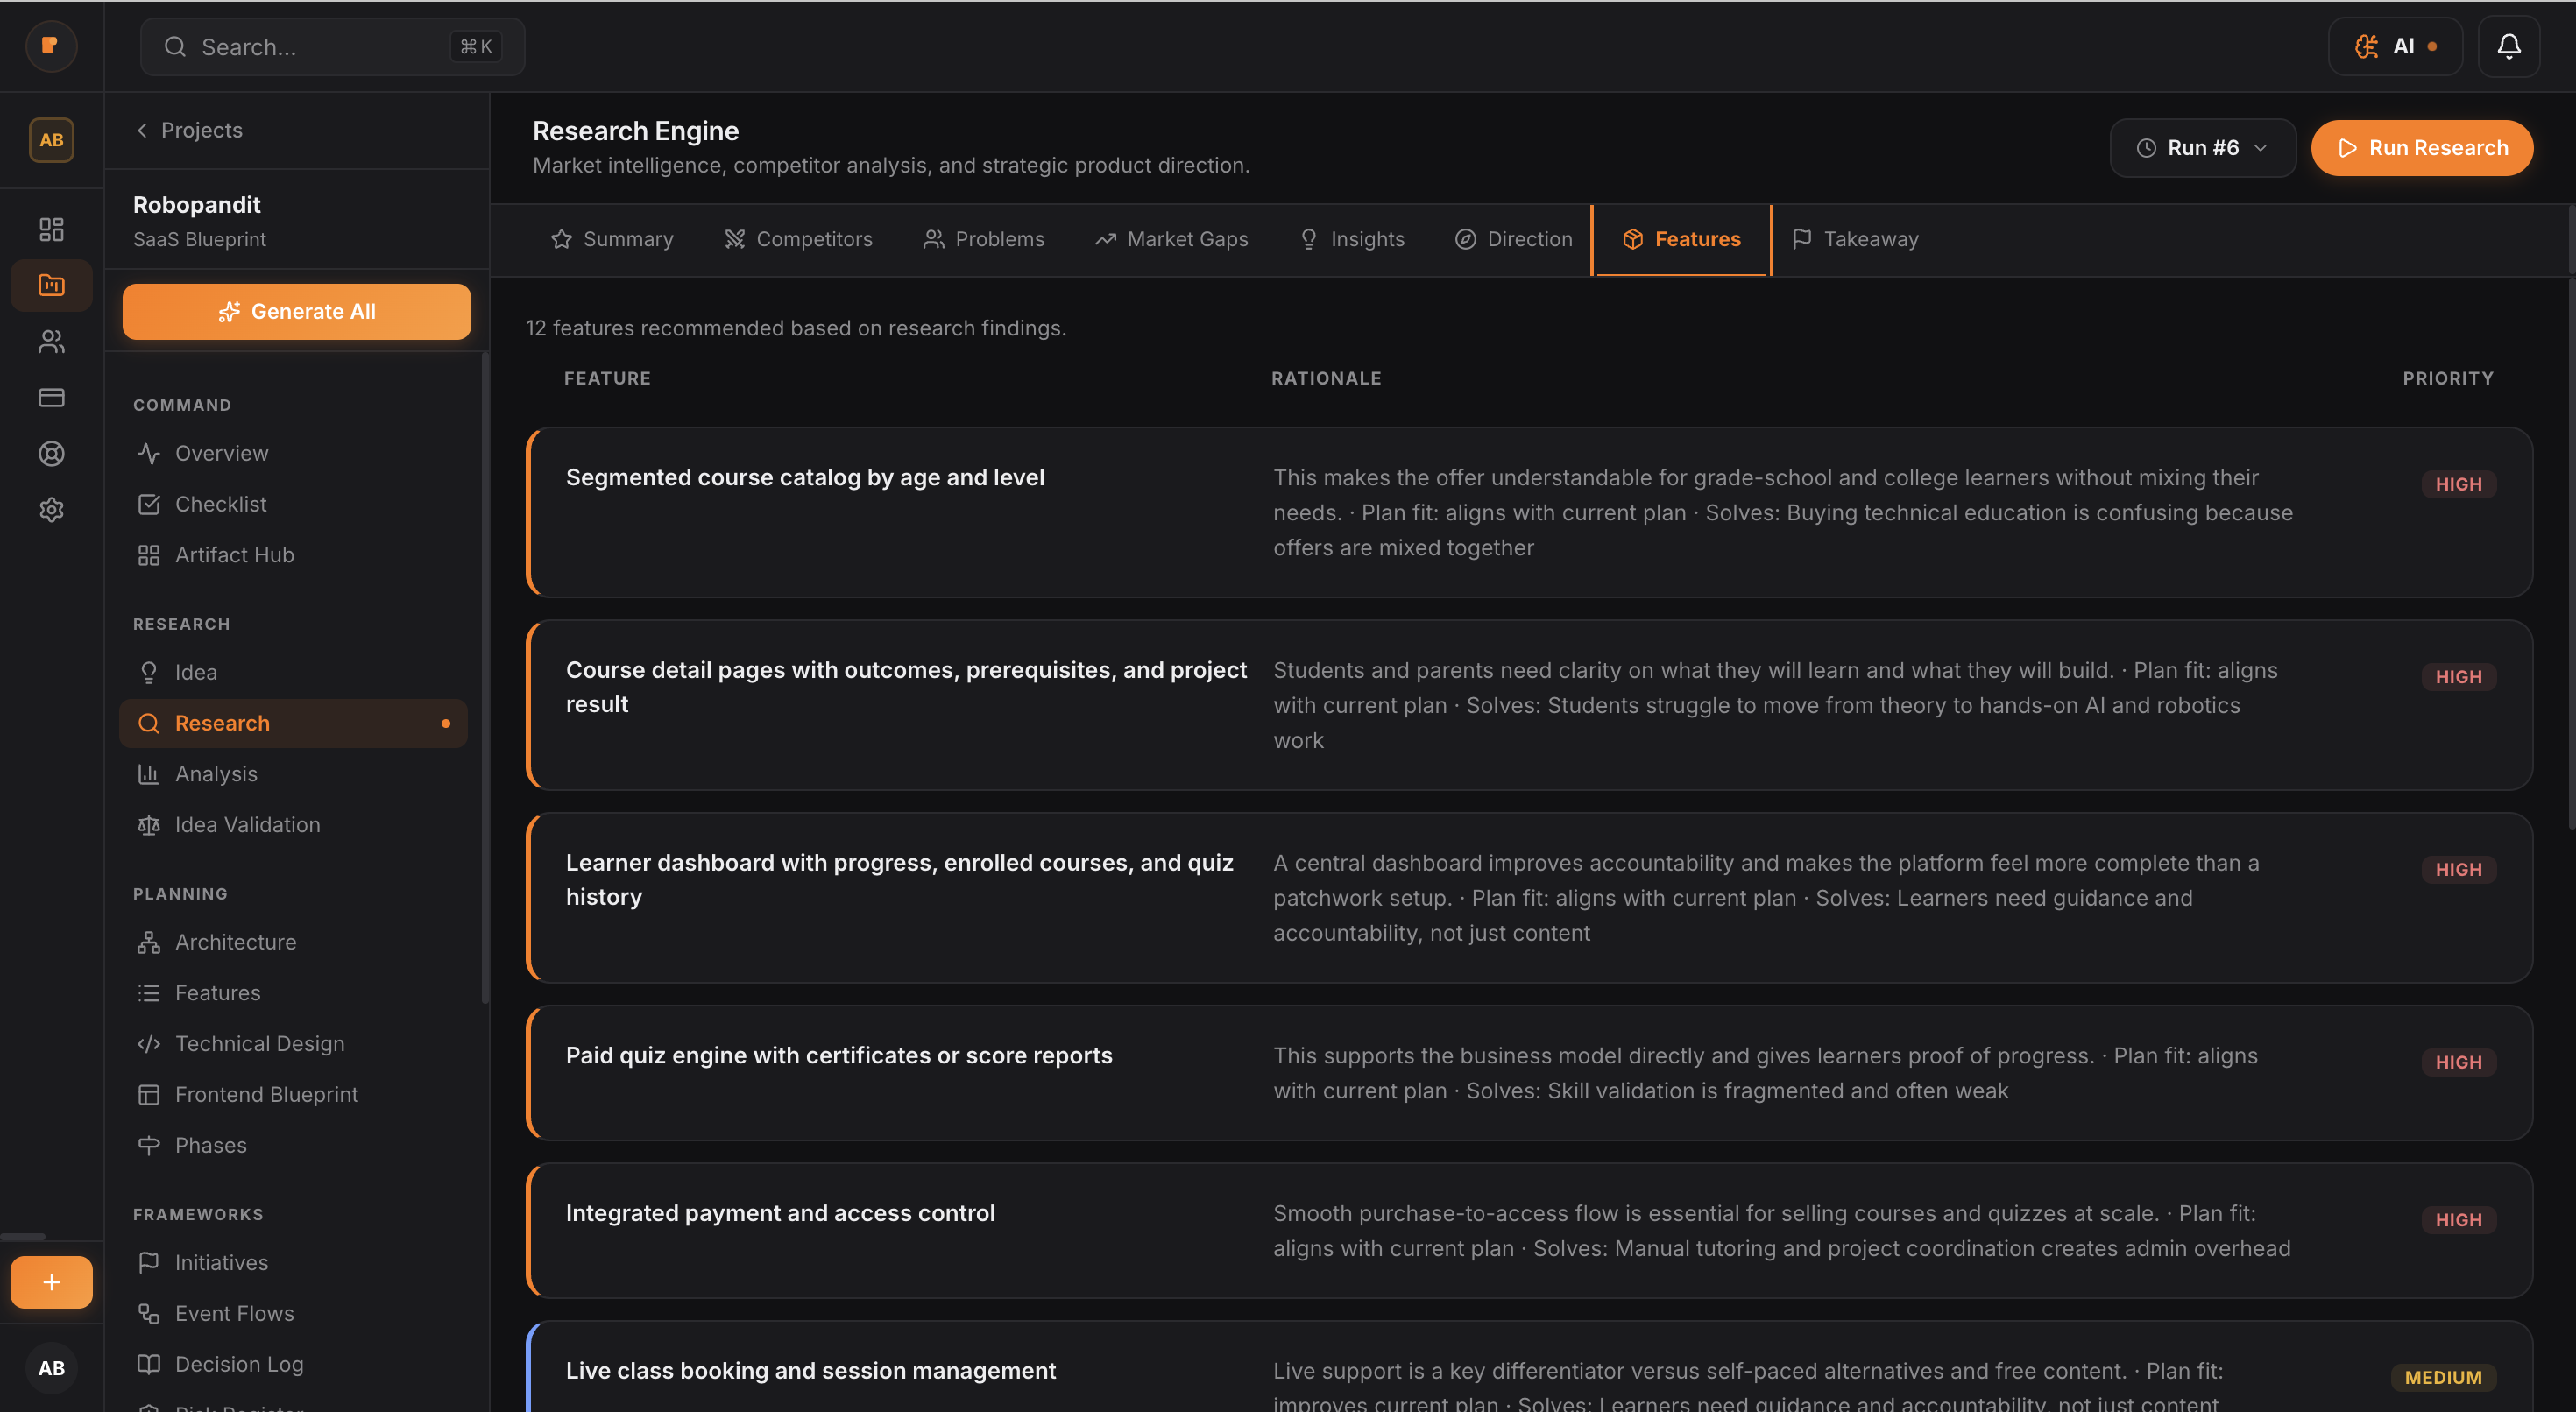Click the back chevron beside Projects
This screenshot has height=1412, width=2576.
click(142, 130)
